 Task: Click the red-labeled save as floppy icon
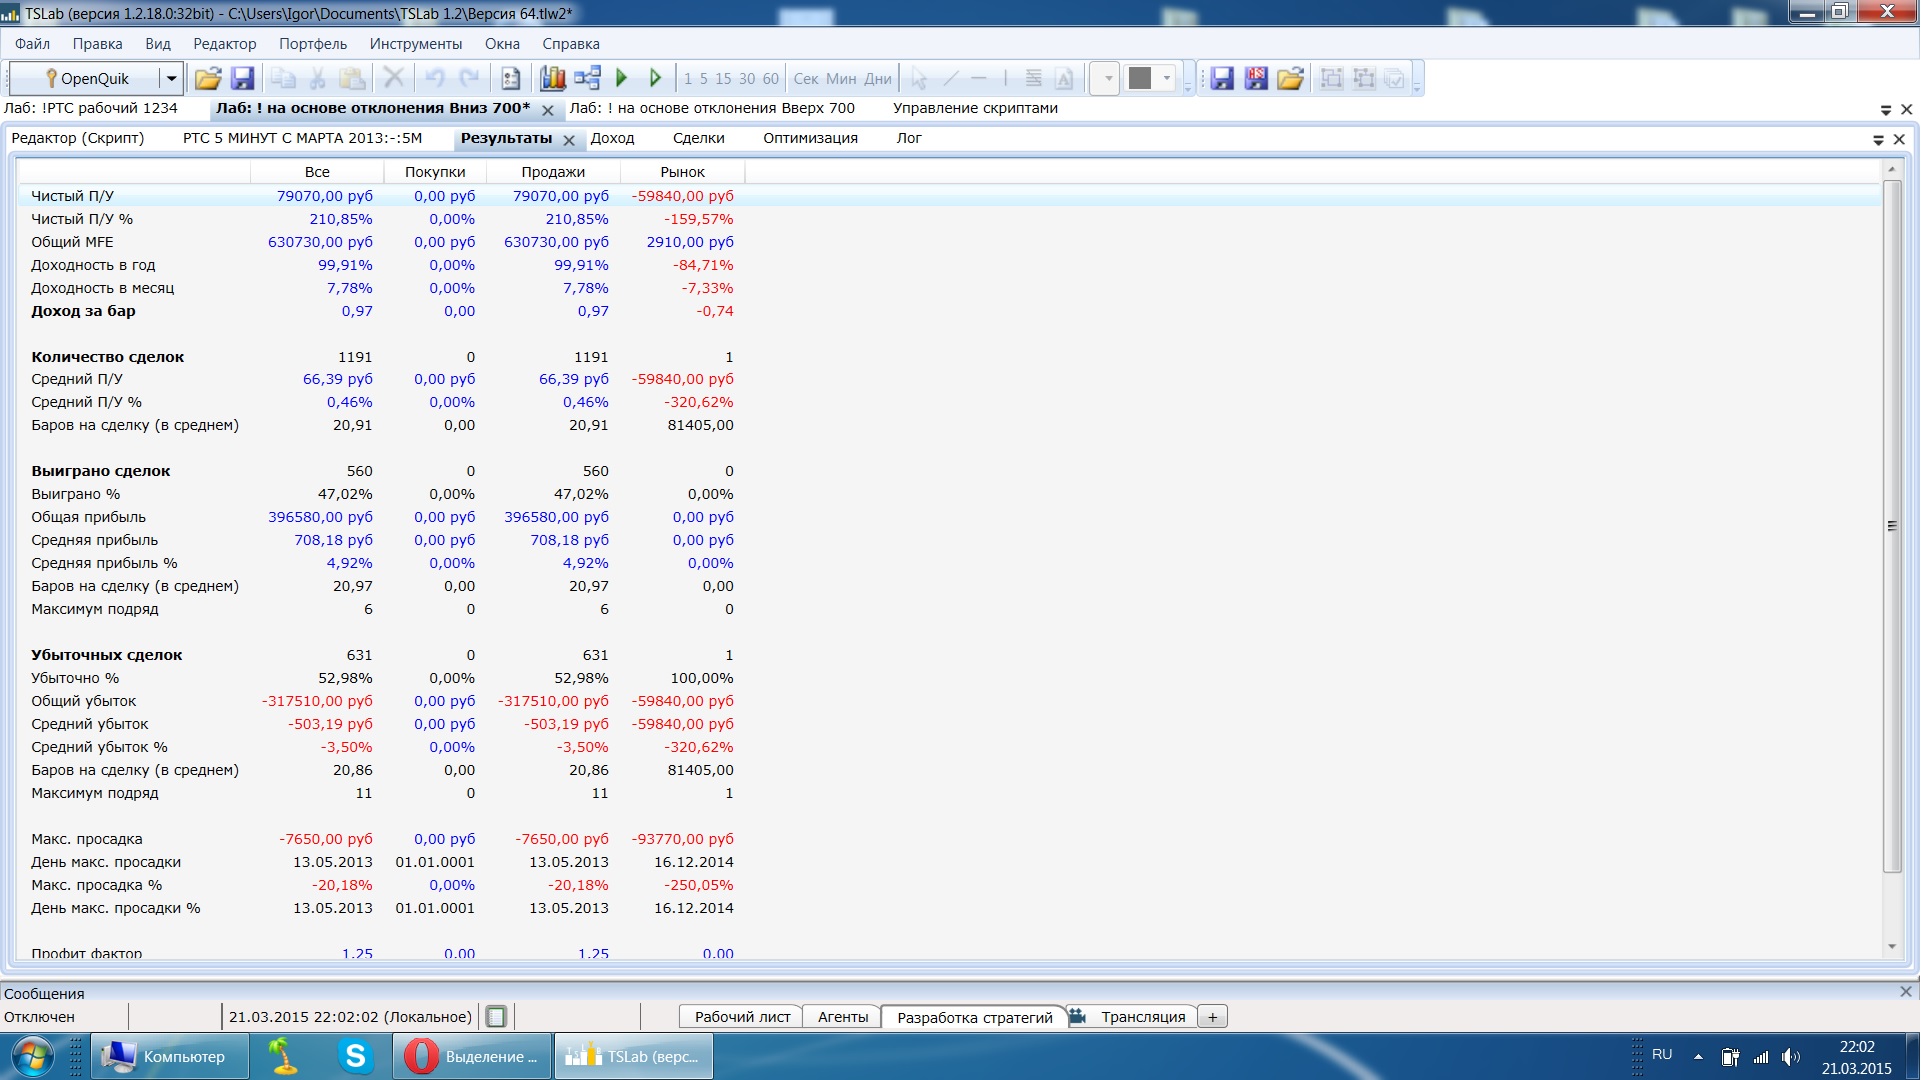pos(1256,78)
